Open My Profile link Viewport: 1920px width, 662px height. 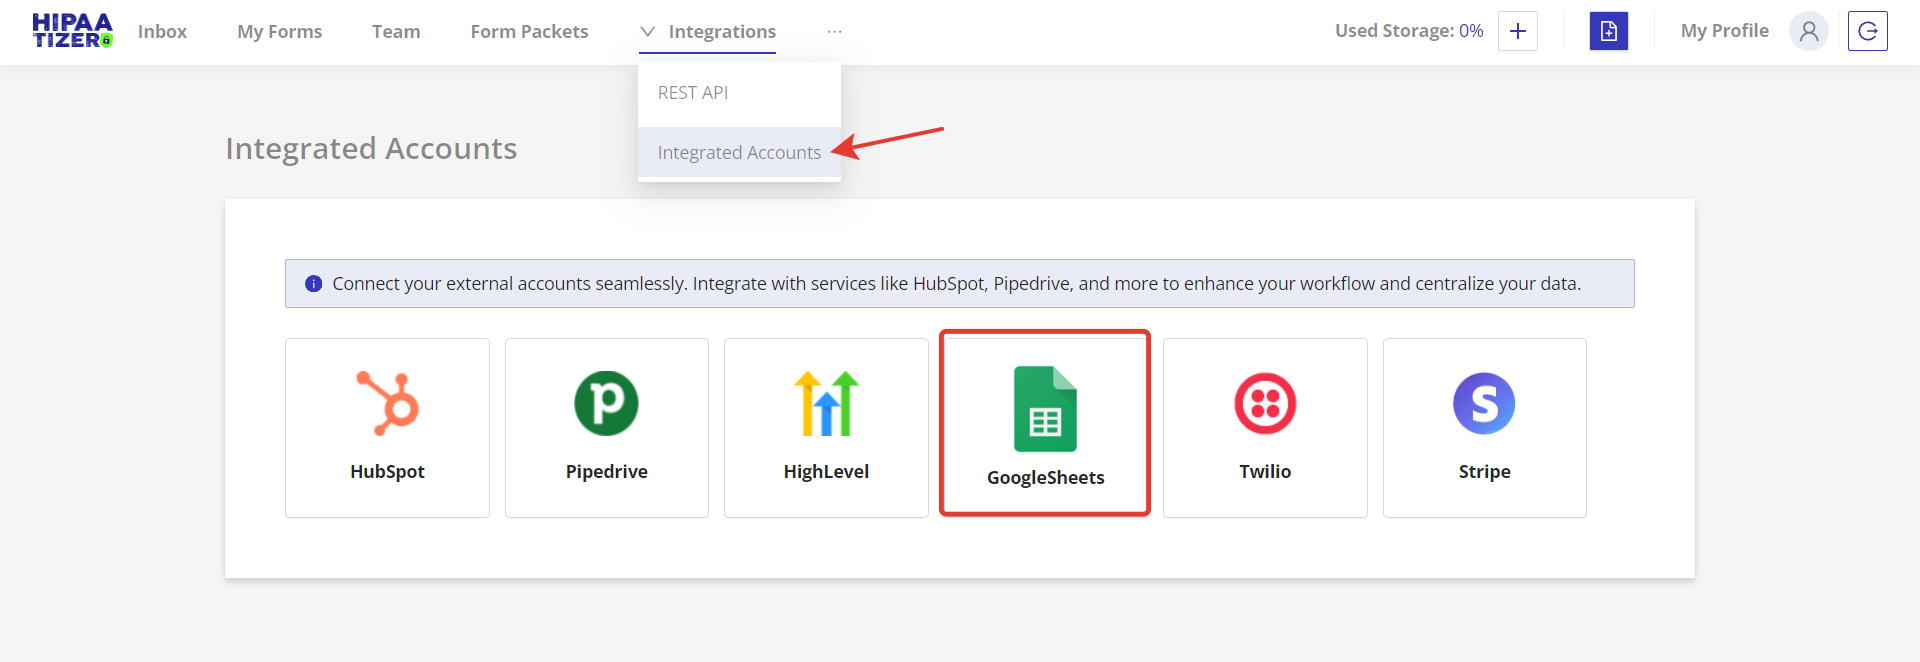(1724, 31)
